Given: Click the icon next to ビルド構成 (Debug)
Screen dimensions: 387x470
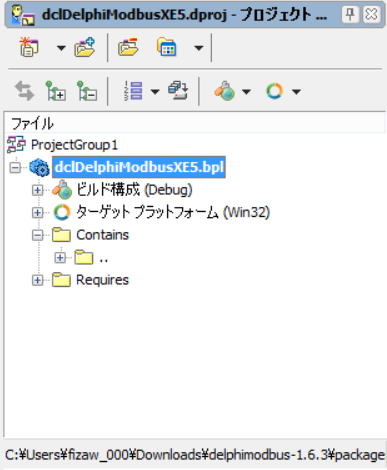Looking at the screenshot, I should pyautogui.click(x=62, y=190).
